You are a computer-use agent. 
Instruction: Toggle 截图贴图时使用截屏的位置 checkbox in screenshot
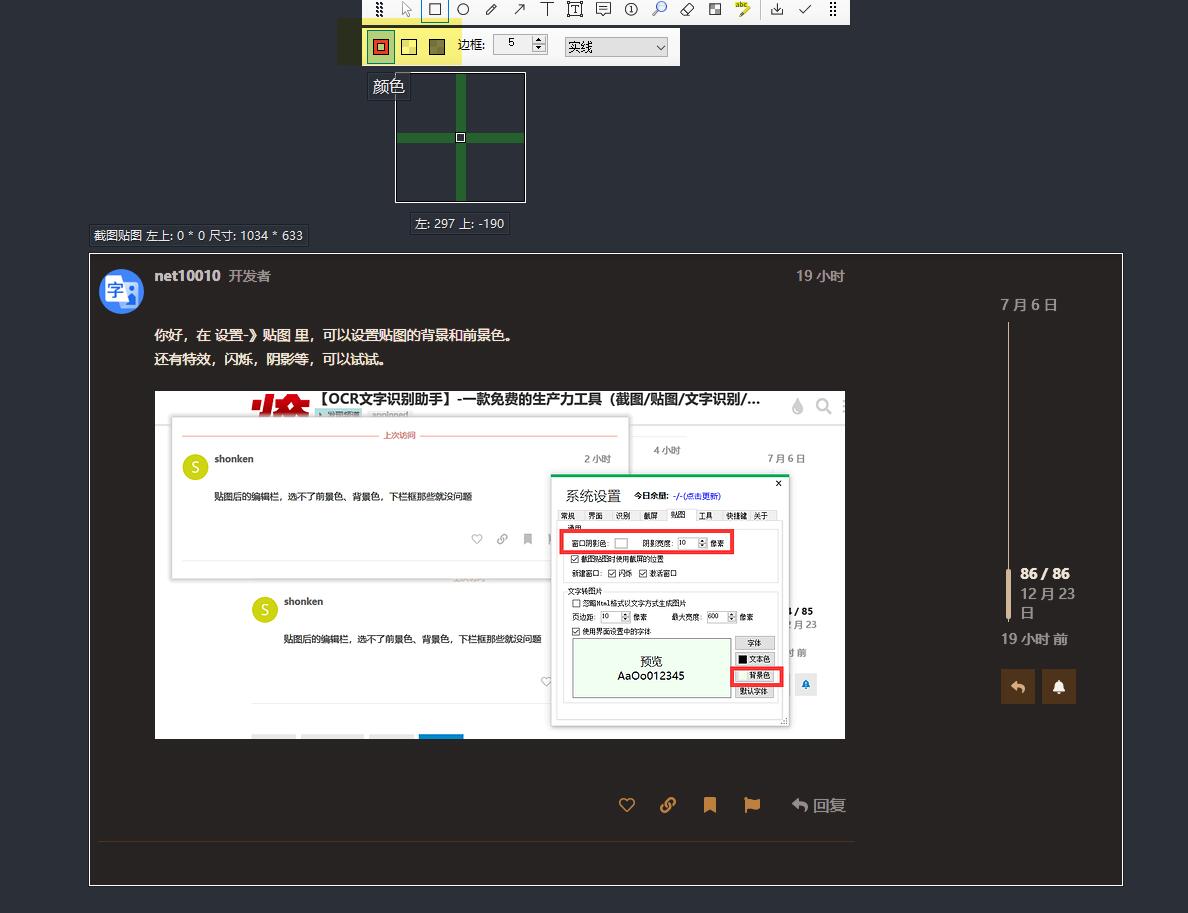click(x=575, y=558)
